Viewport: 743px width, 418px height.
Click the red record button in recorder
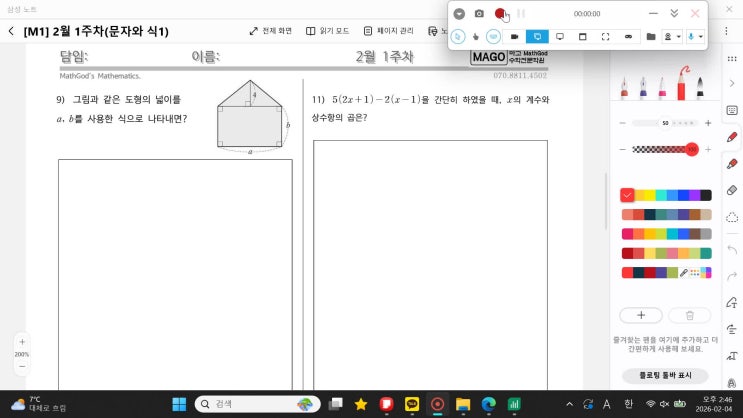pyautogui.click(x=500, y=14)
